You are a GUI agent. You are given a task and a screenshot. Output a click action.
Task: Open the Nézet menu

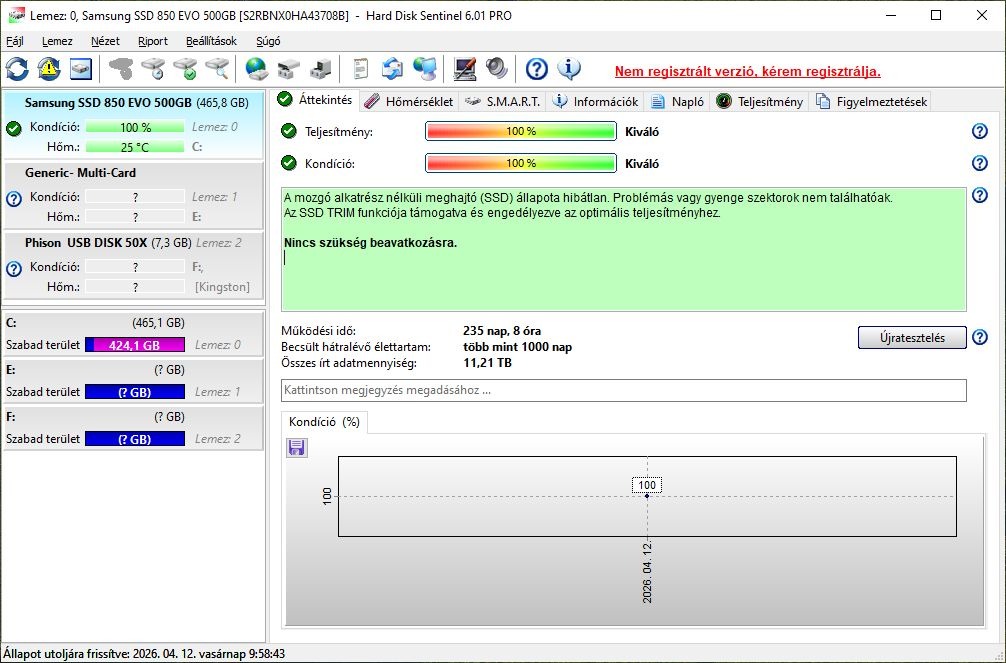pos(105,41)
